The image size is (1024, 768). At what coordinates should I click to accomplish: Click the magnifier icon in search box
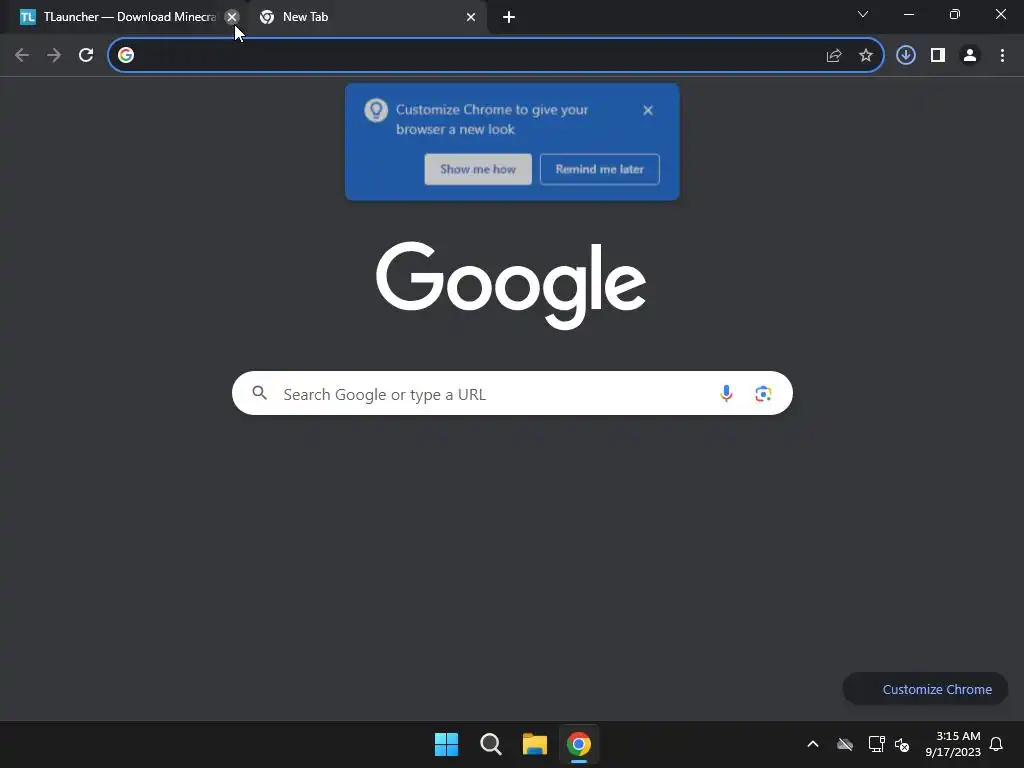pos(260,393)
